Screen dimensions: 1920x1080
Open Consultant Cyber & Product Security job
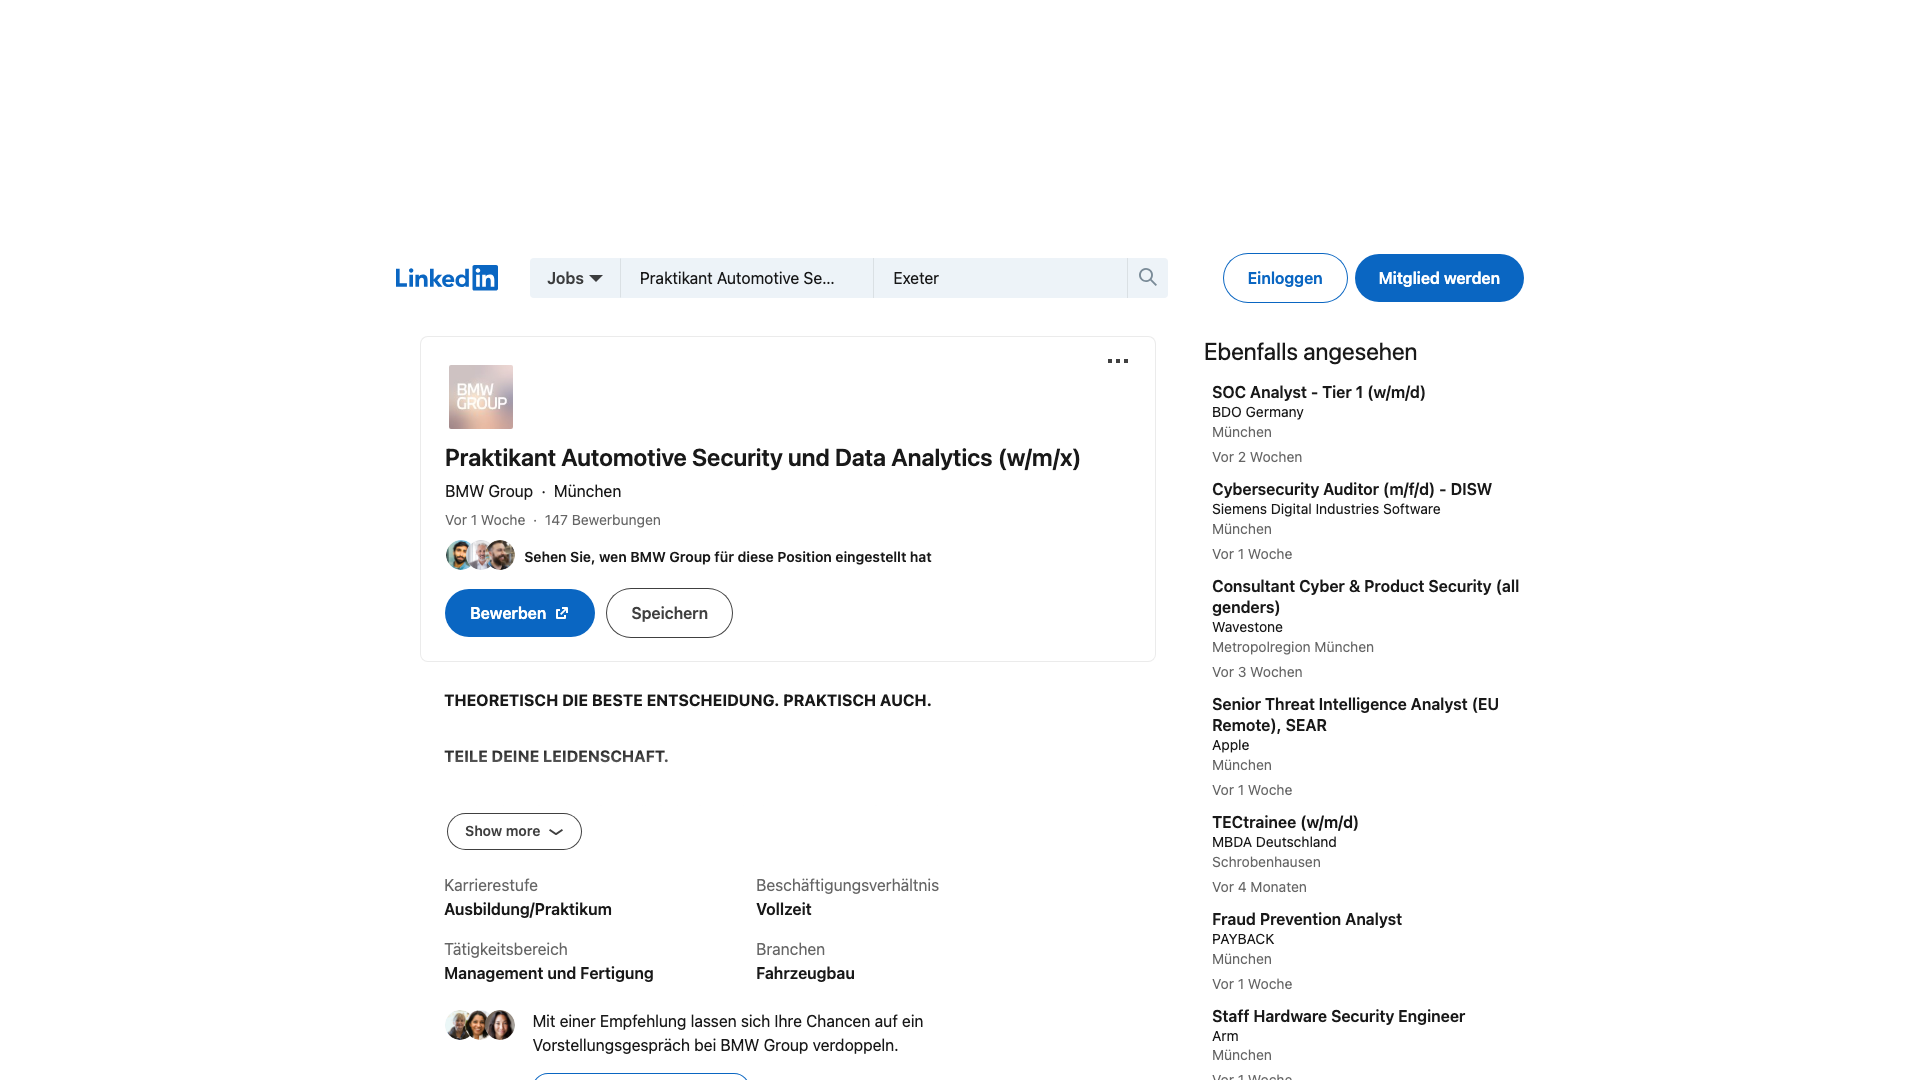[x=1365, y=597]
